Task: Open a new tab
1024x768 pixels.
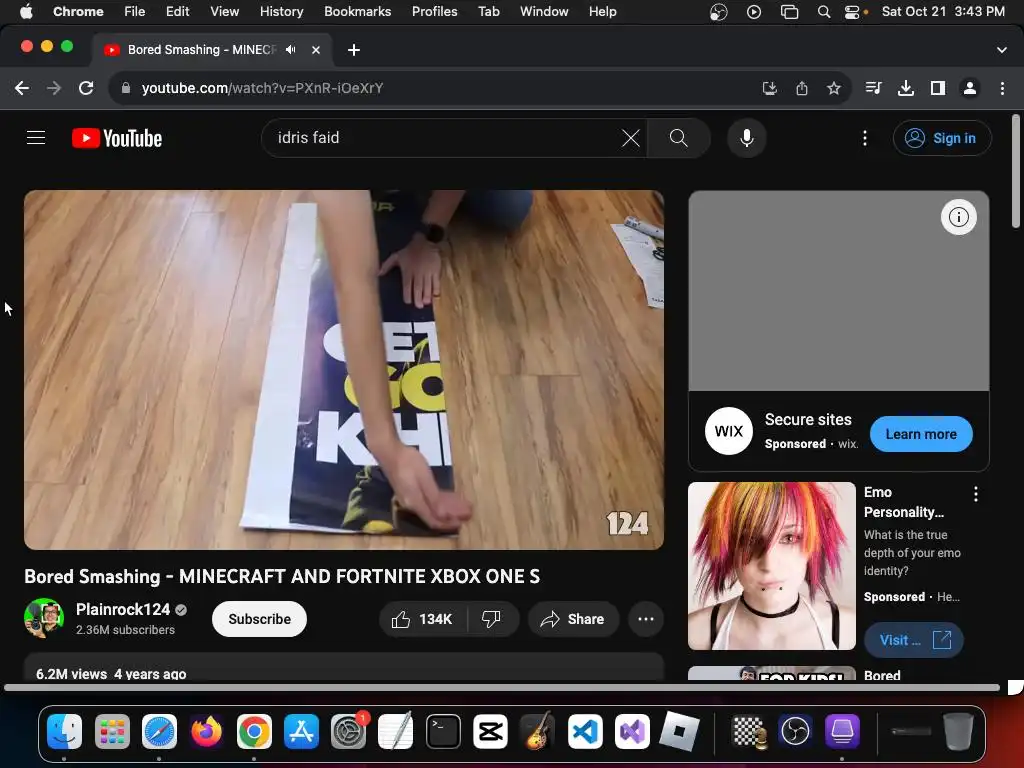Action: (353, 50)
